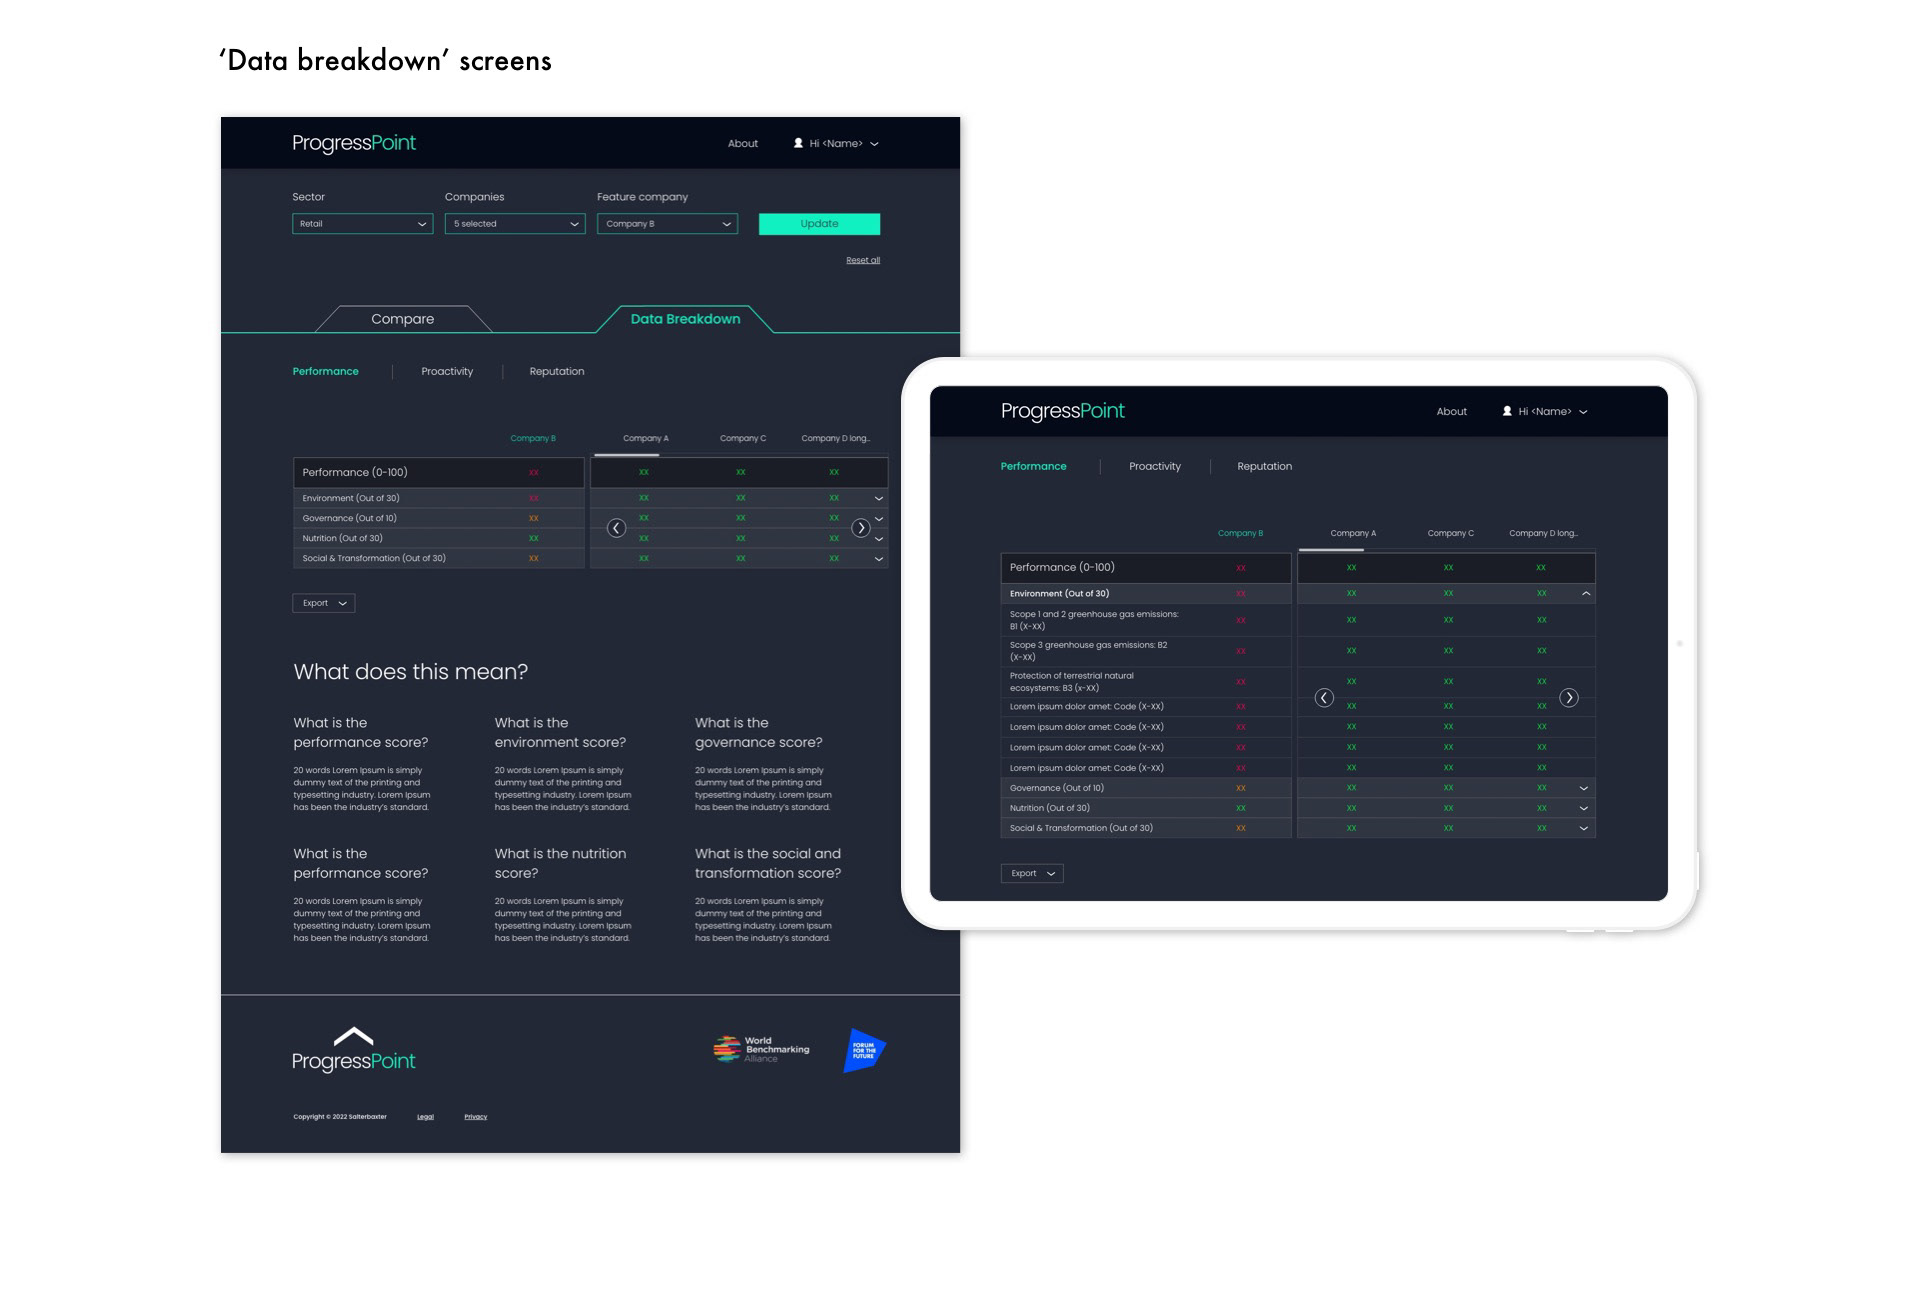Select Proactivity tab on left screen
The image size is (1920, 1313).
(447, 372)
